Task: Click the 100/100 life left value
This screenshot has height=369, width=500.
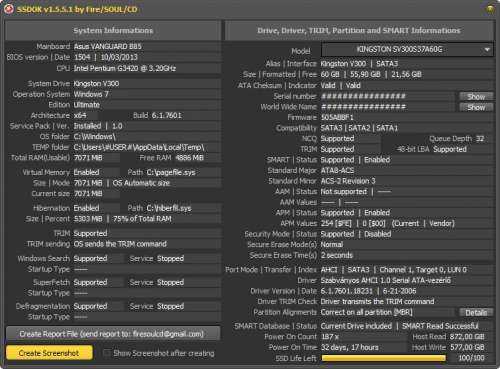Action: coord(471,358)
